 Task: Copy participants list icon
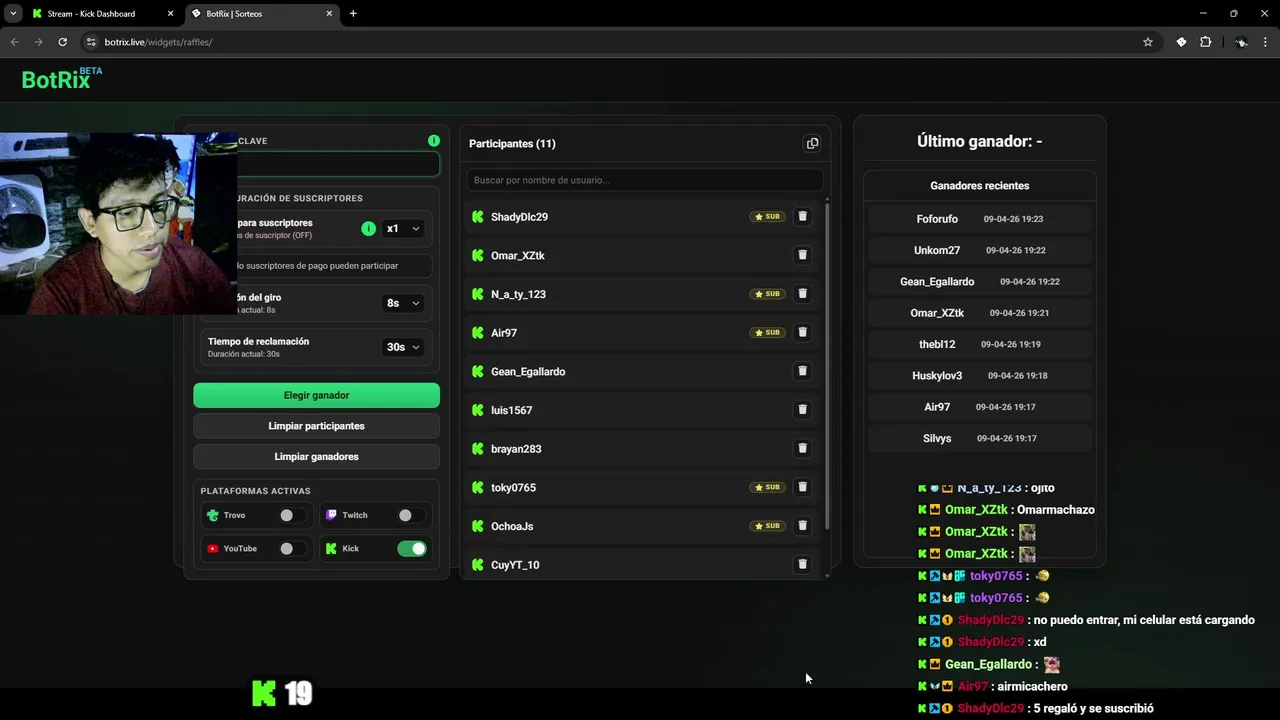[x=812, y=143]
